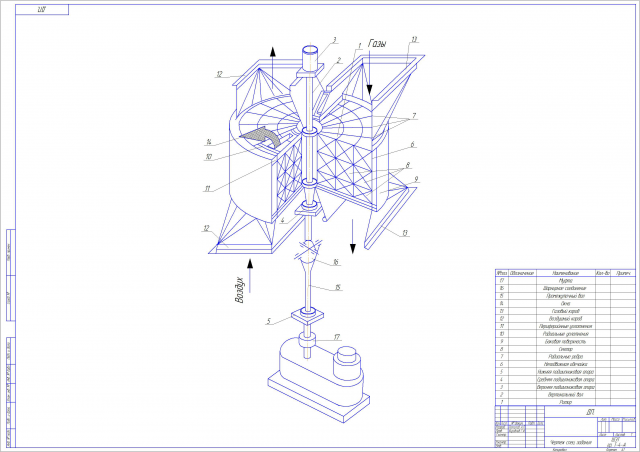Image resolution: width=640 pixels, height=452 pixels.
Task: Click the "Шарнирное соединение" row in the table
Action: coord(565,288)
